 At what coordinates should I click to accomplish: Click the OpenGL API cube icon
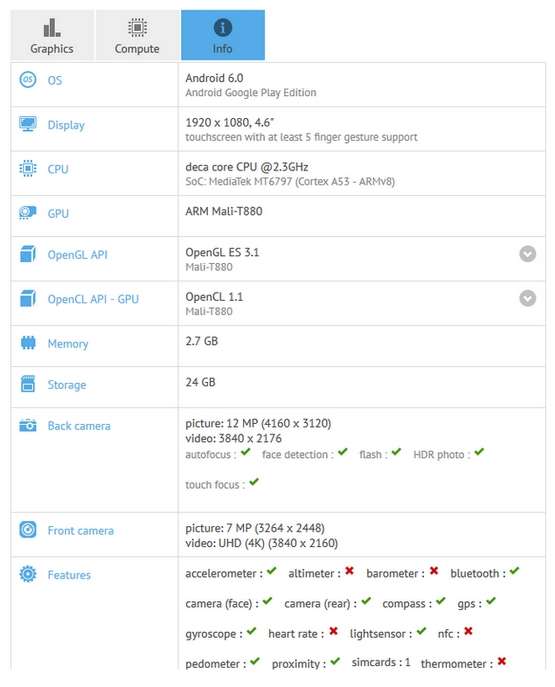click(x=28, y=254)
